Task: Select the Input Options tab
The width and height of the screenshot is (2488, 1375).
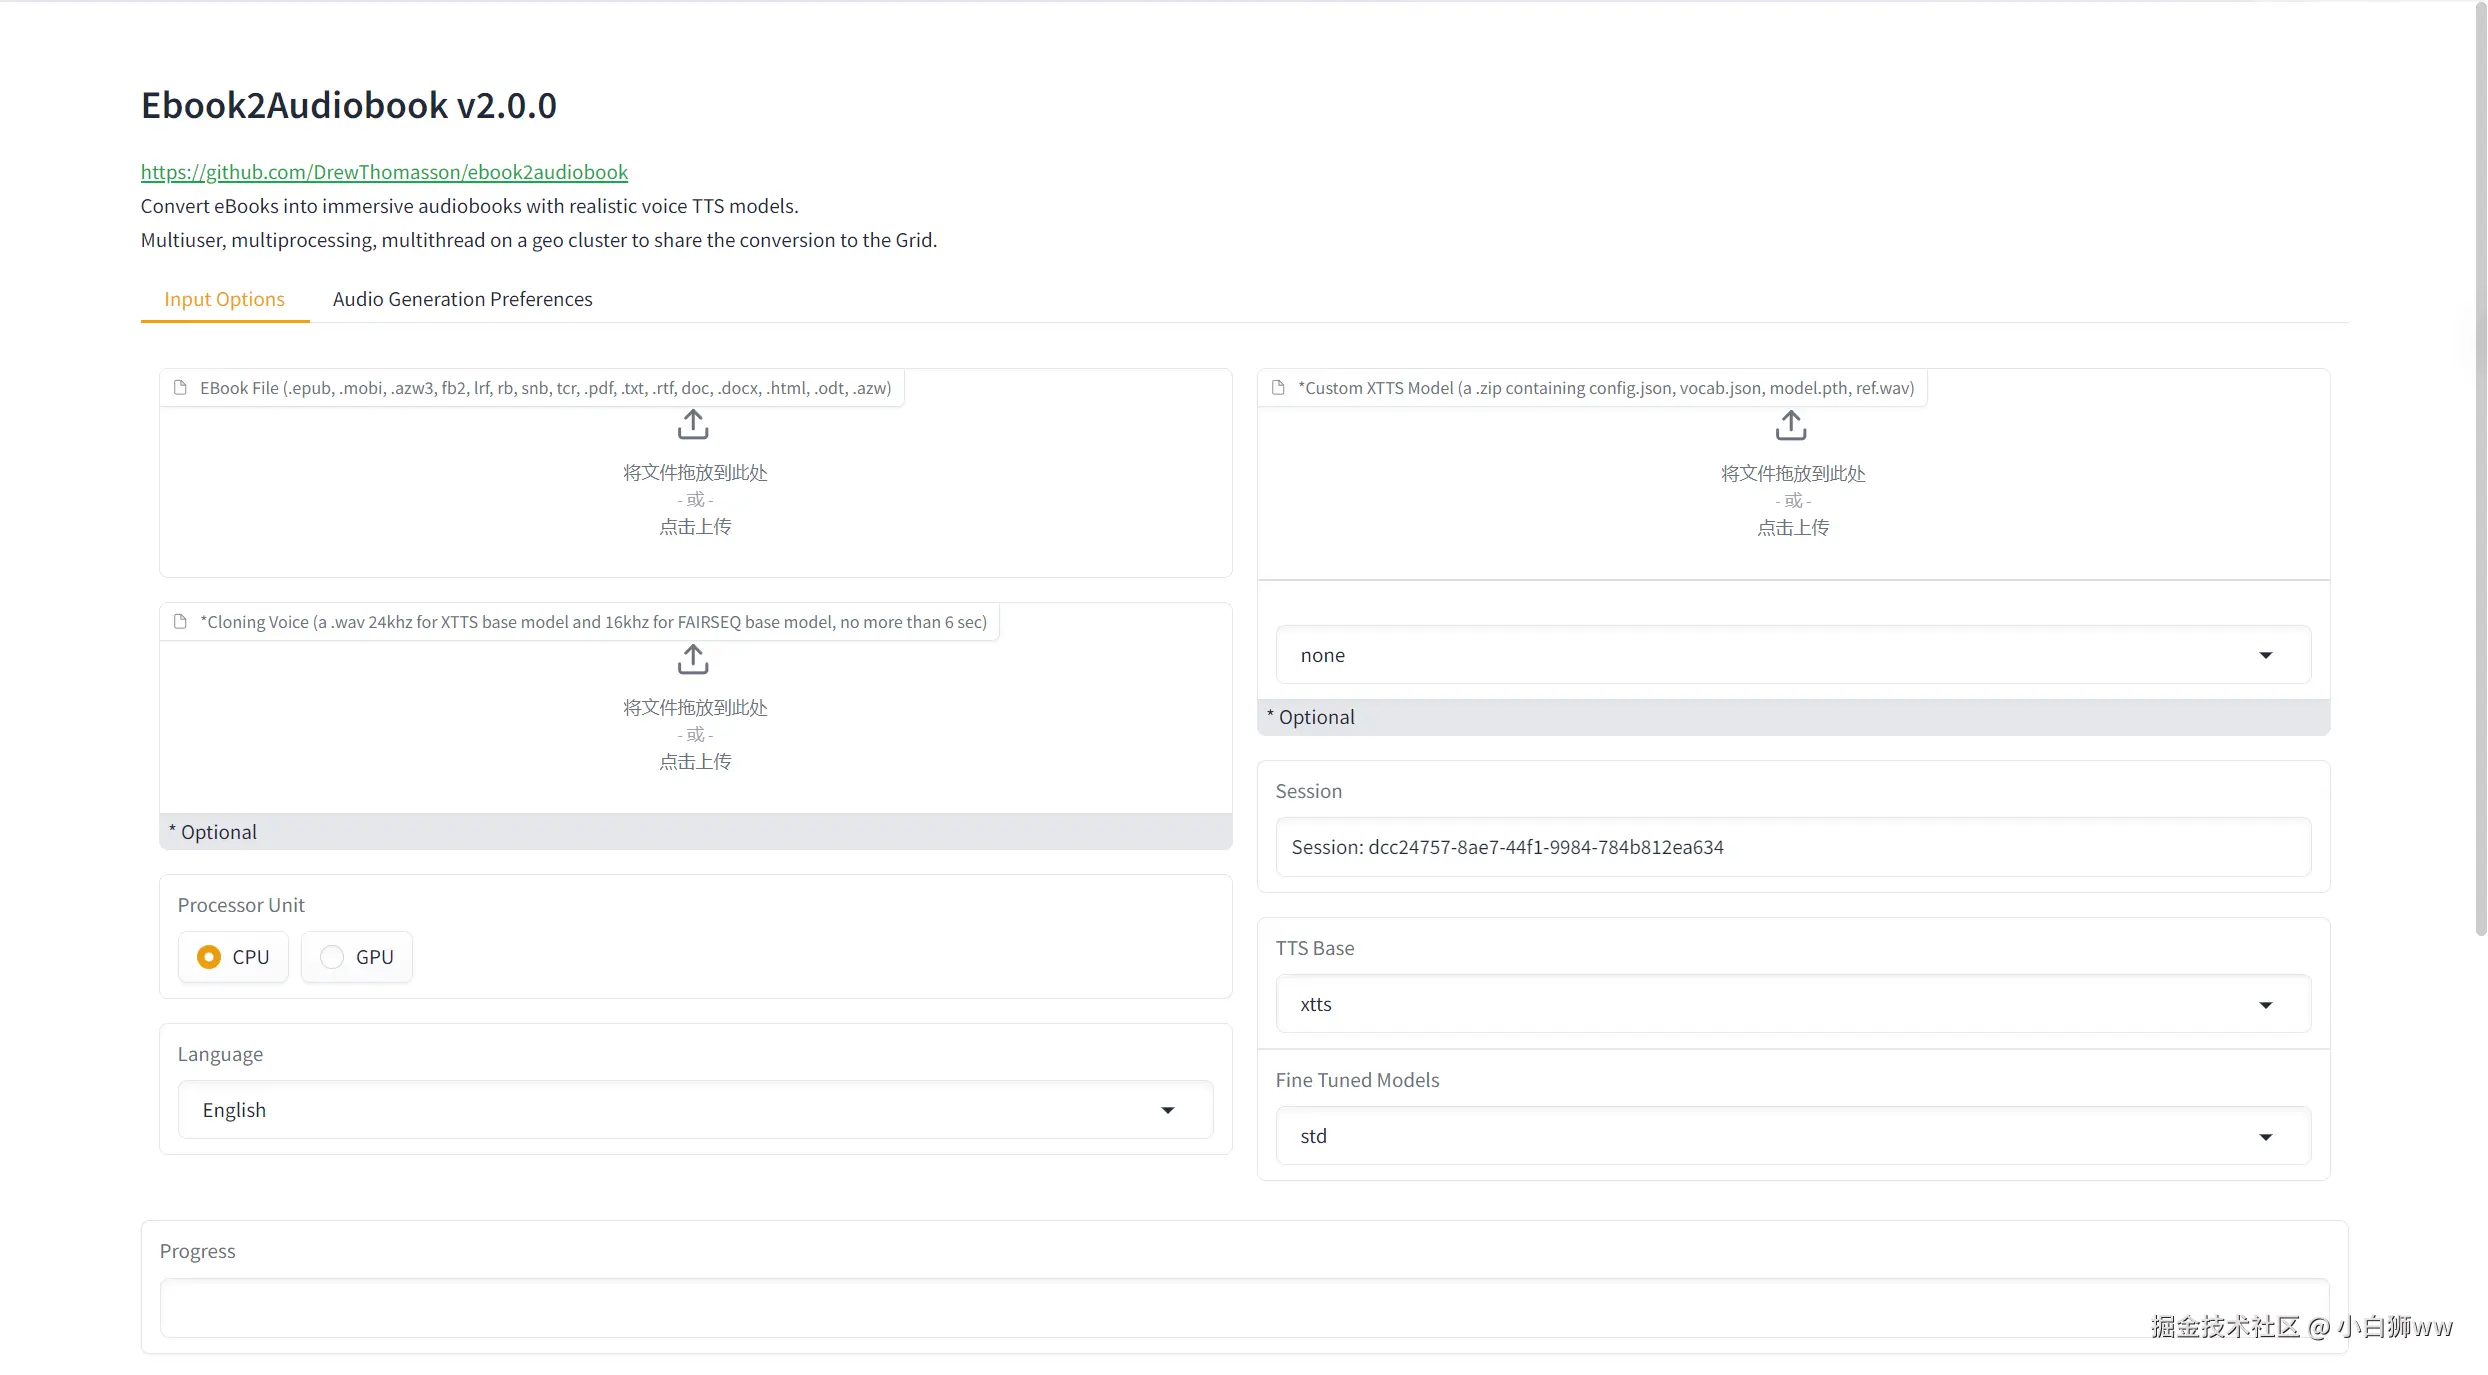Action: 224,299
